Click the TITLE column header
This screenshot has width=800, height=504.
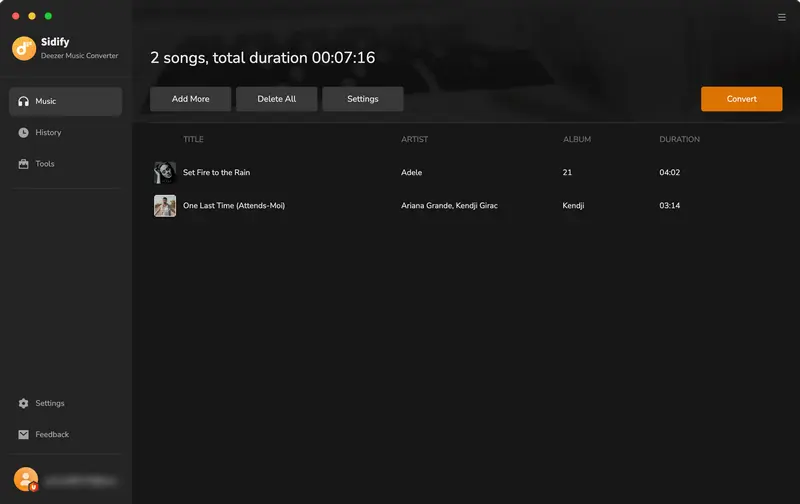coord(193,139)
